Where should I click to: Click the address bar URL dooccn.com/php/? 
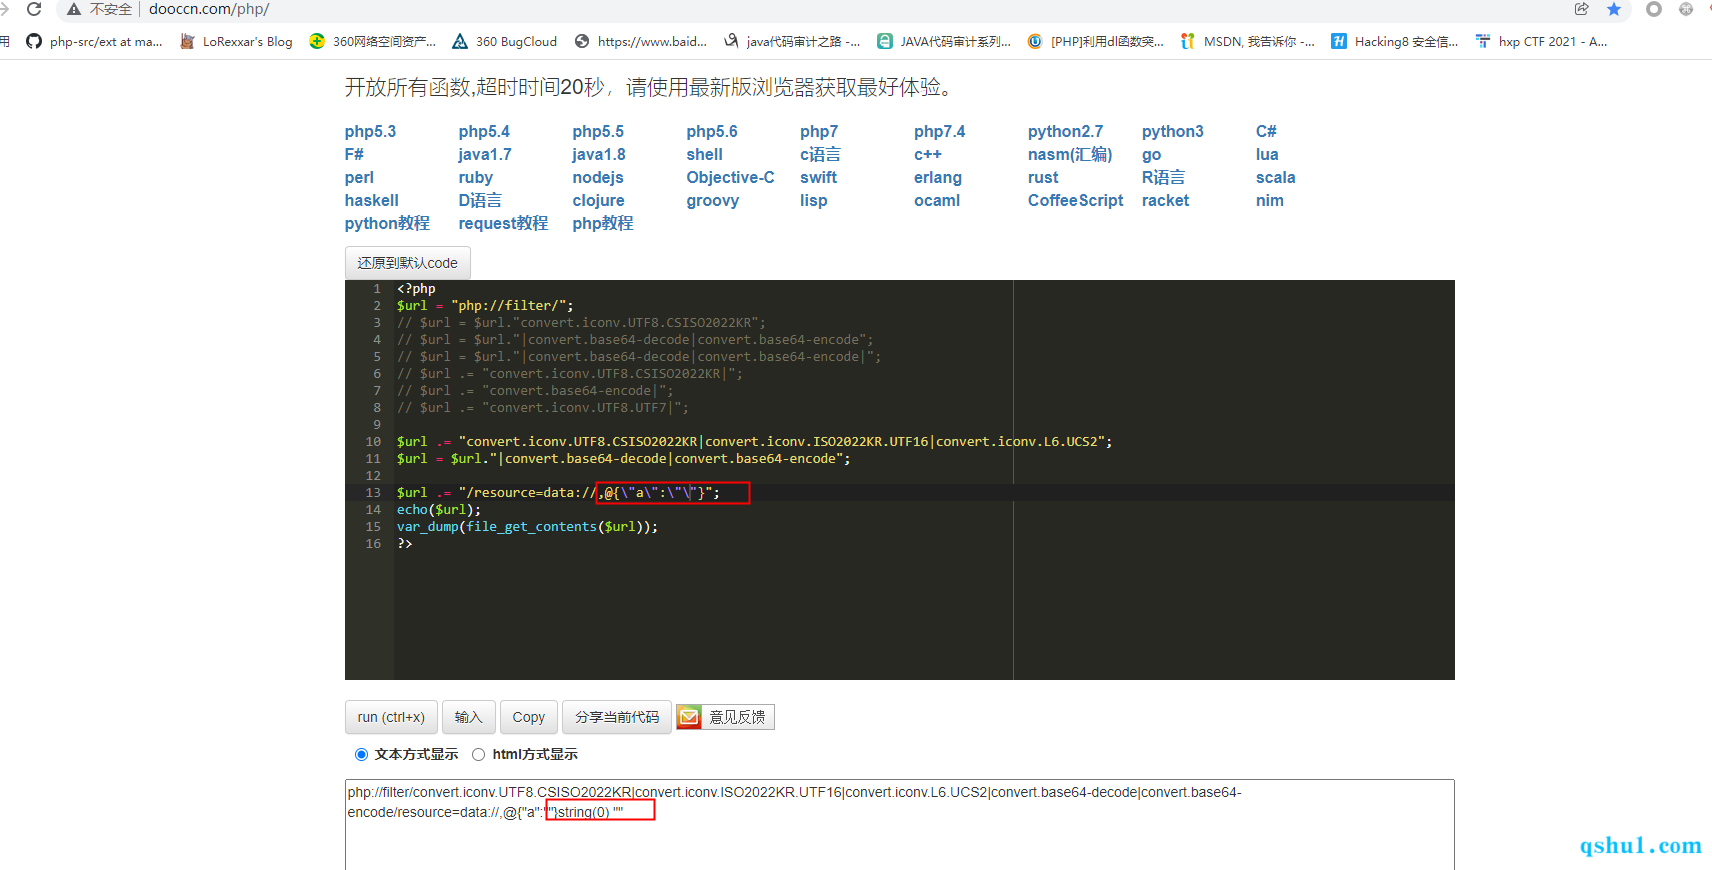209,9
